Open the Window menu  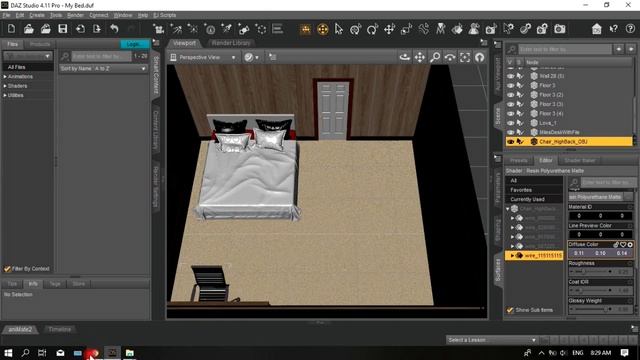point(123,15)
